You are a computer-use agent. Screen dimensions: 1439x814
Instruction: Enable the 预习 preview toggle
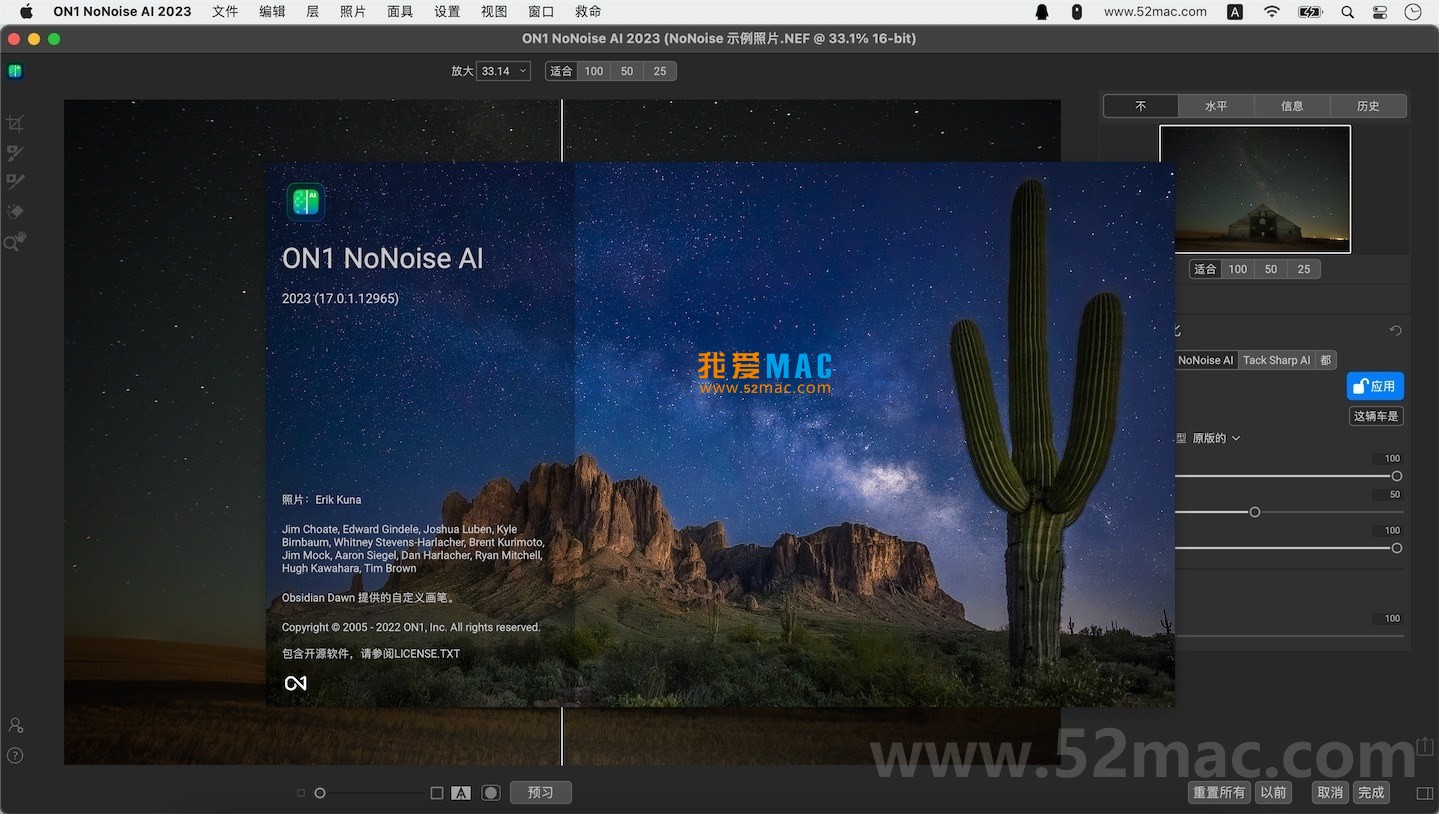[x=540, y=792]
